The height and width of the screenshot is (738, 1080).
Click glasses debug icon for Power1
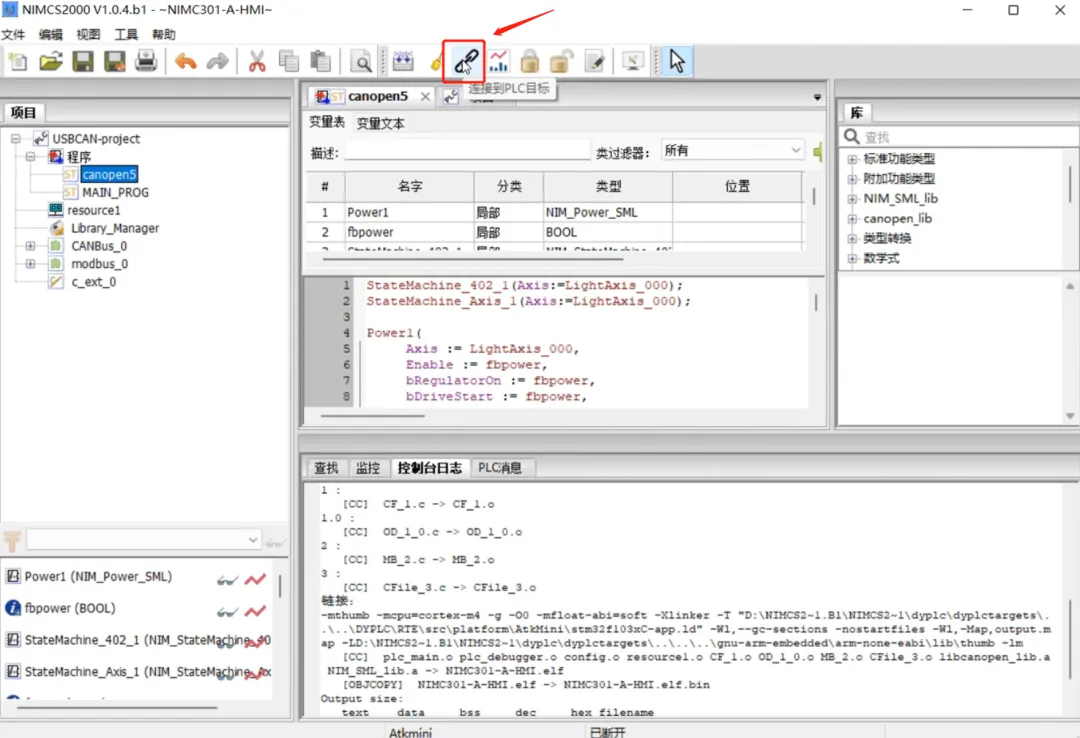tap(227, 580)
